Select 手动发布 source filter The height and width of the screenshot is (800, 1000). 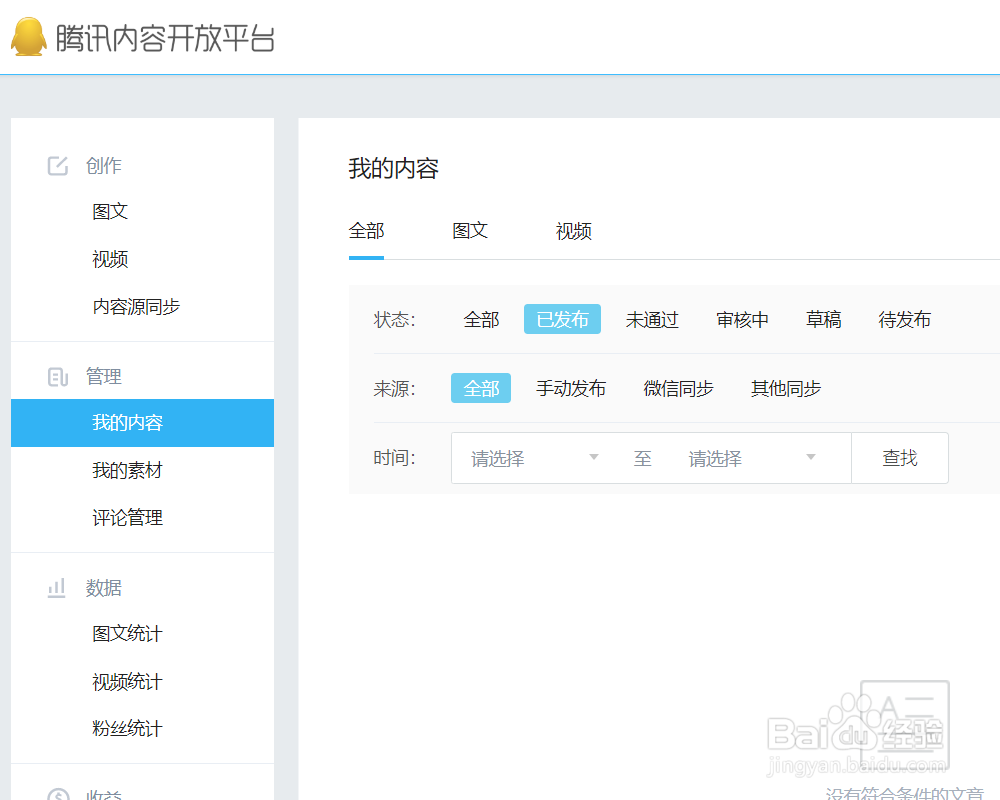point(571,388)
